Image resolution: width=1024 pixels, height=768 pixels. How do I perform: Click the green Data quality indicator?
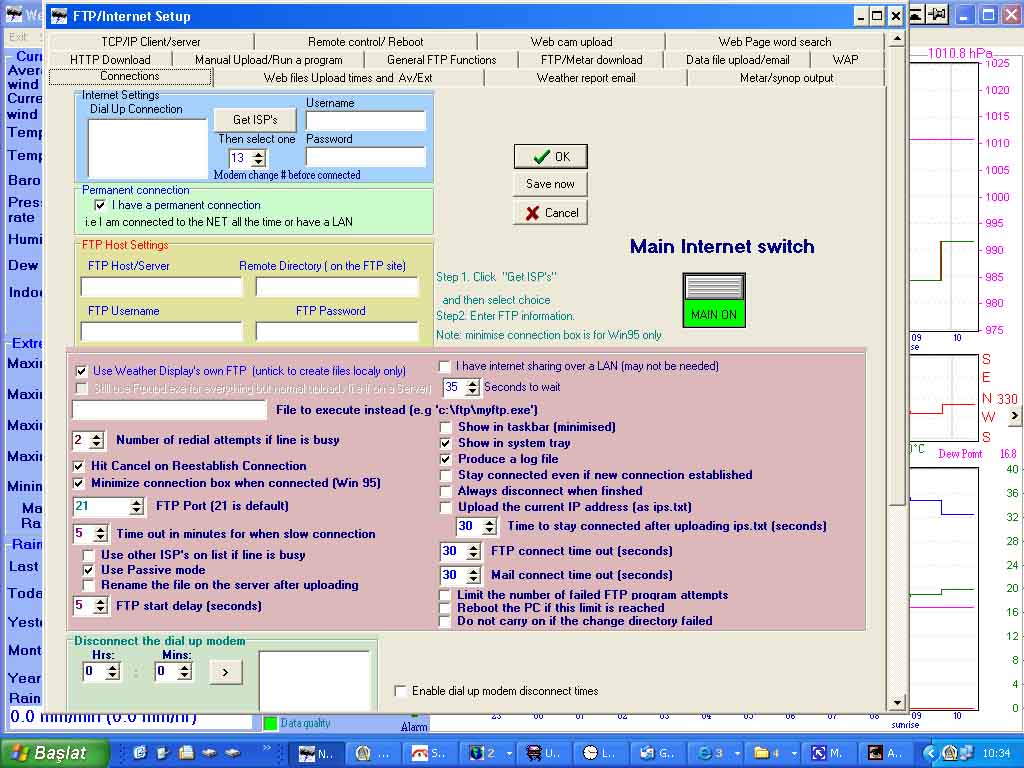click(270, 723)
